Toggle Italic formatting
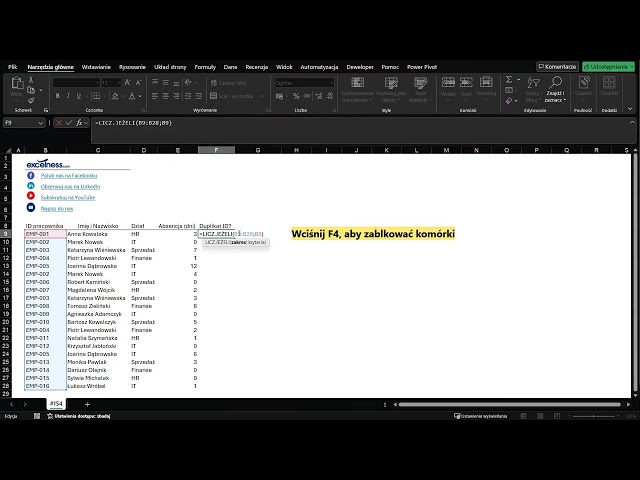640x480 pixels. 68,96
